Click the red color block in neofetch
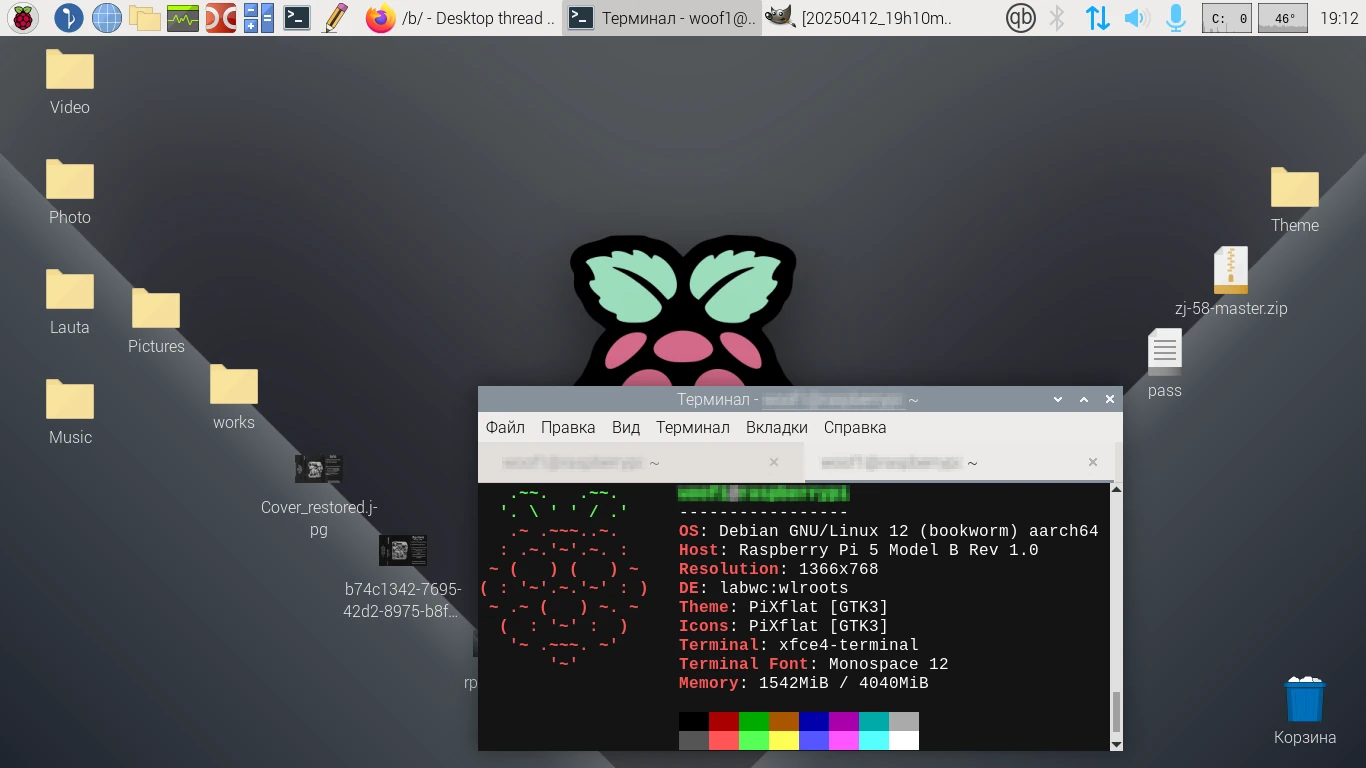This screenshot has width=1366, height=768. tap(724, 721)
